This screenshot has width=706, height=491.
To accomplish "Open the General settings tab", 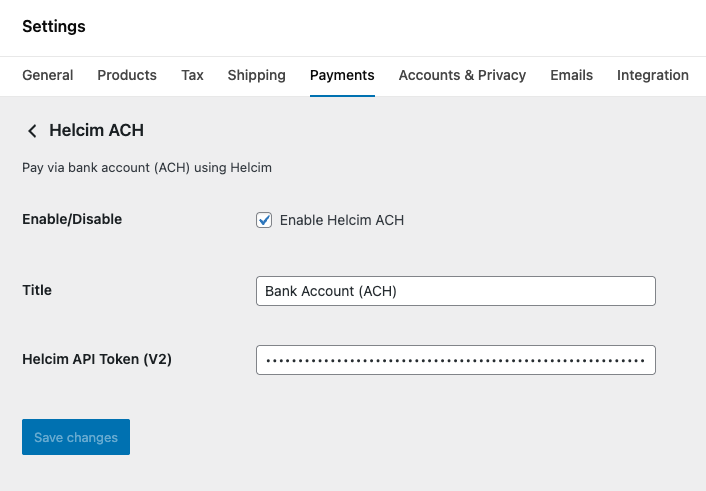I will (47, 75).
